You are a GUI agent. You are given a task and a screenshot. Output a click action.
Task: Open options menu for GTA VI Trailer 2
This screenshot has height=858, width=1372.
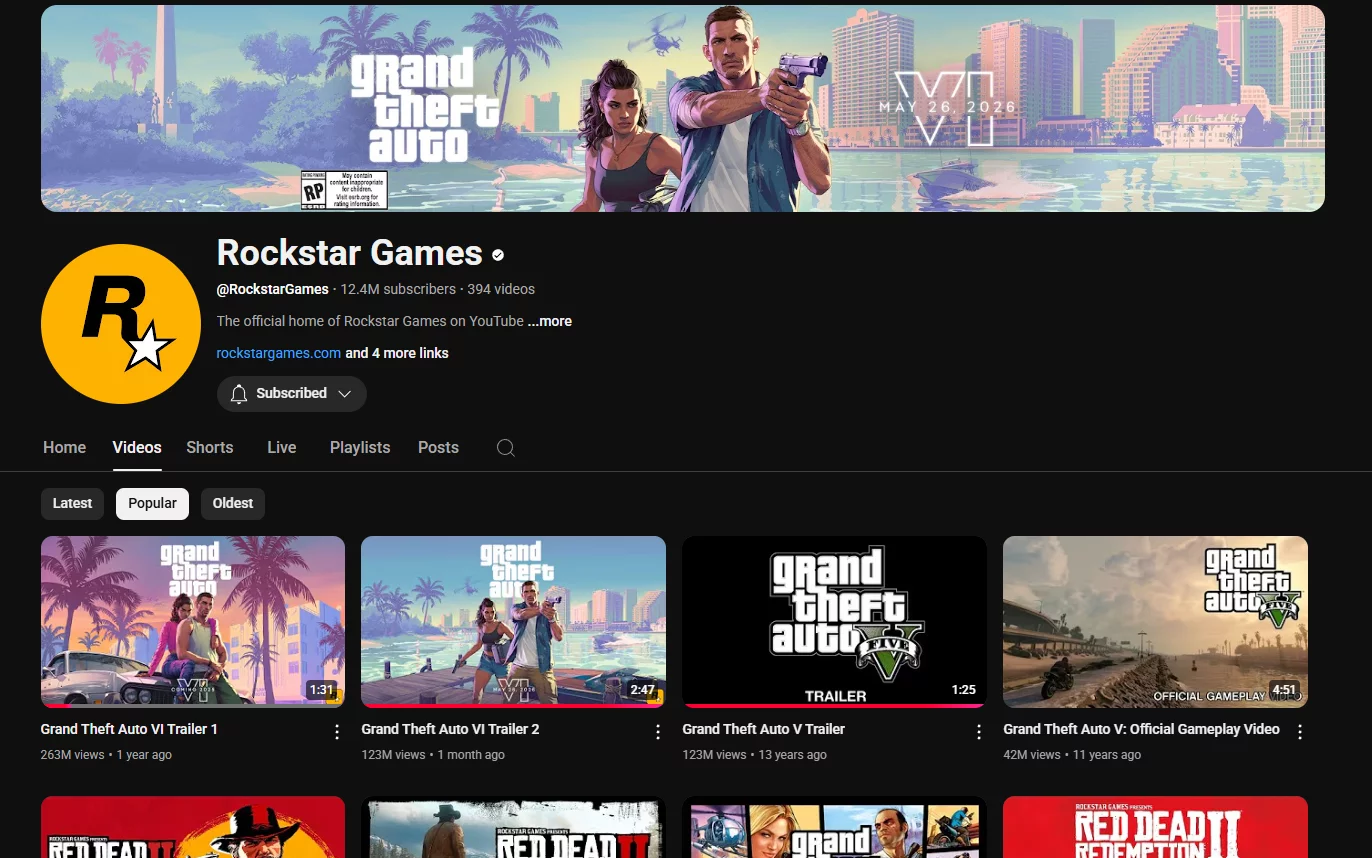click(658, 732)
